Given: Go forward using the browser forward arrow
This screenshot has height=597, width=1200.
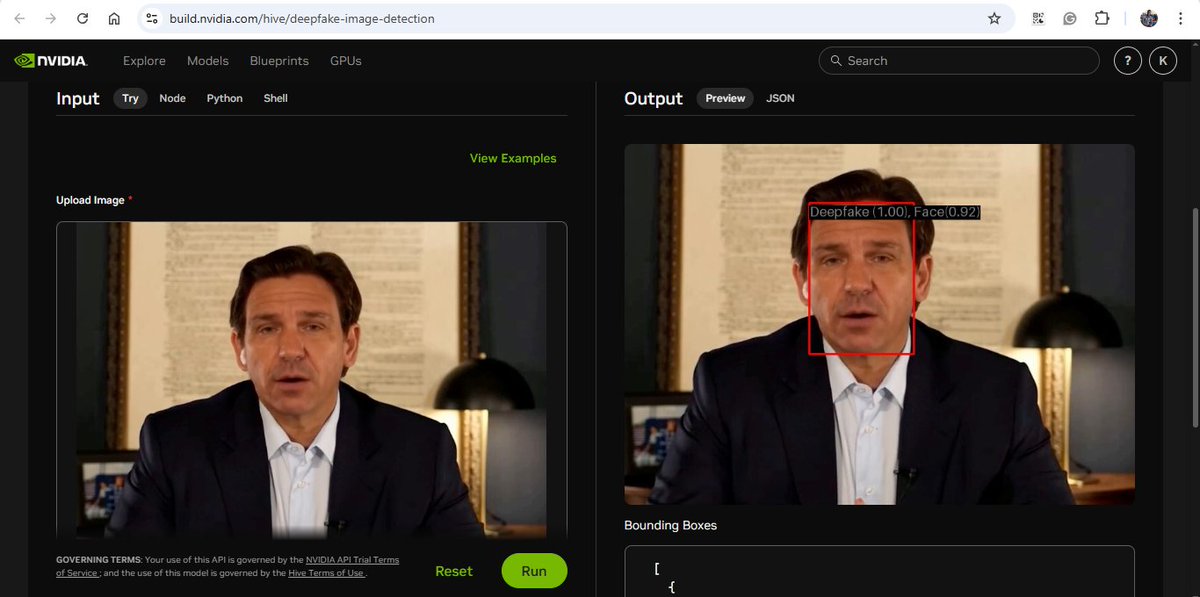Looking at the screenshot, I should [x=51, y=18].
